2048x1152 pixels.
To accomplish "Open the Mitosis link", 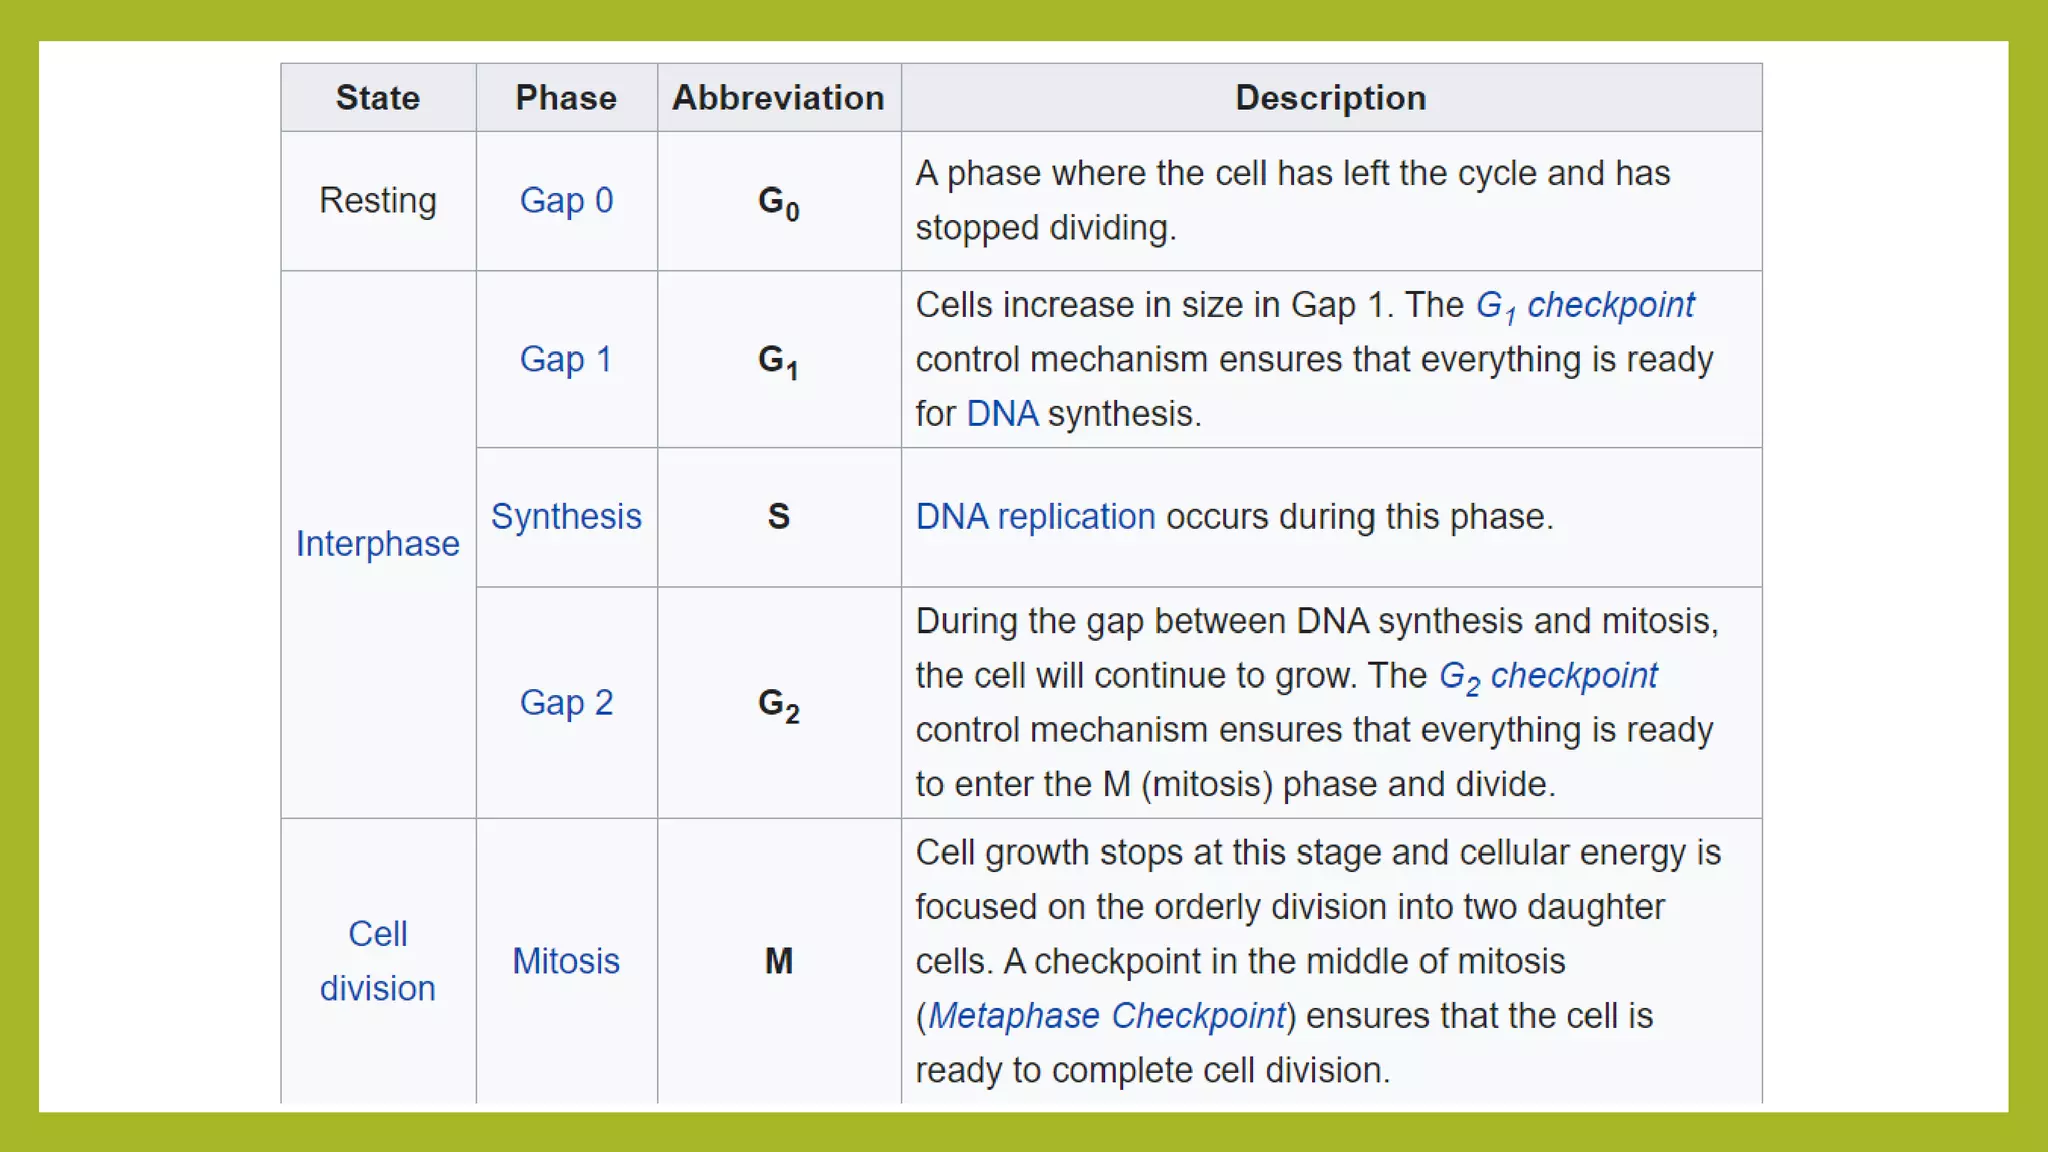I will tap(566, 961).
